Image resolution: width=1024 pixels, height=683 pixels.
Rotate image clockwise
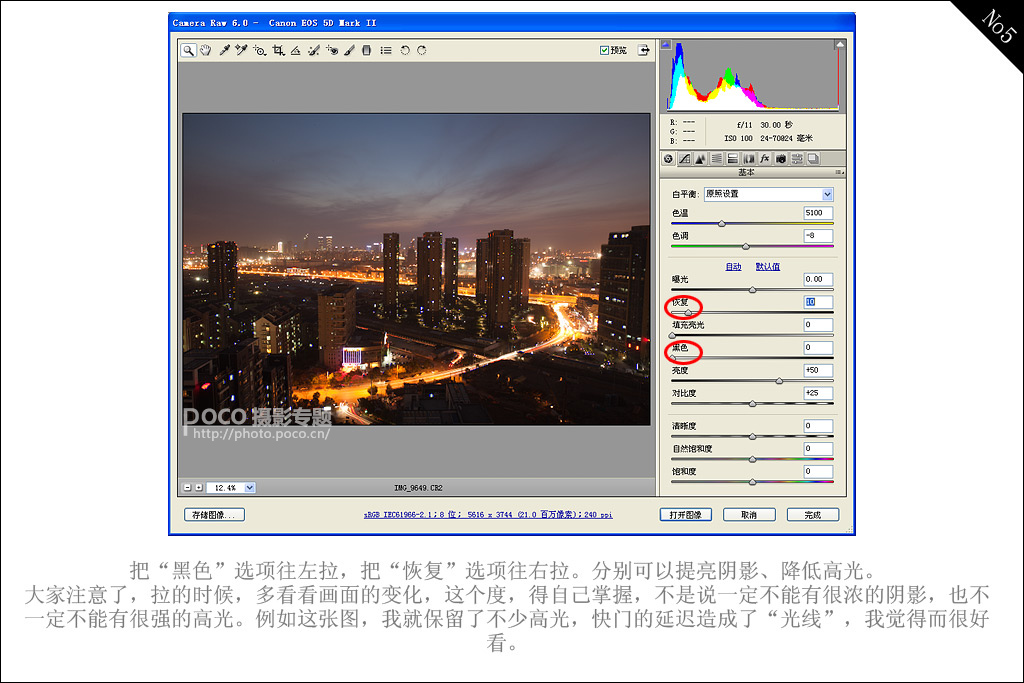click(422, 50)
